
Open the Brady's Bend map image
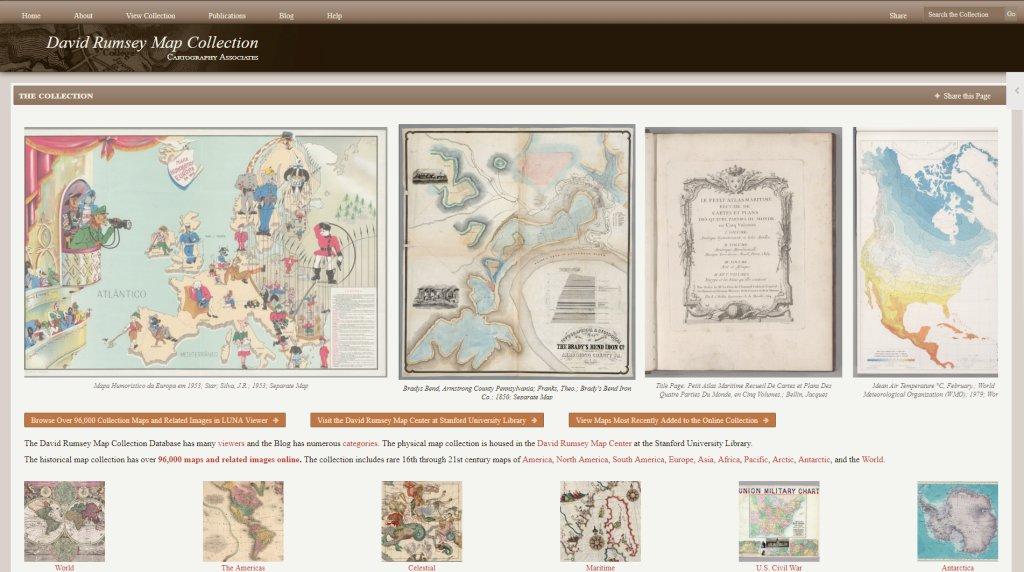517,252
